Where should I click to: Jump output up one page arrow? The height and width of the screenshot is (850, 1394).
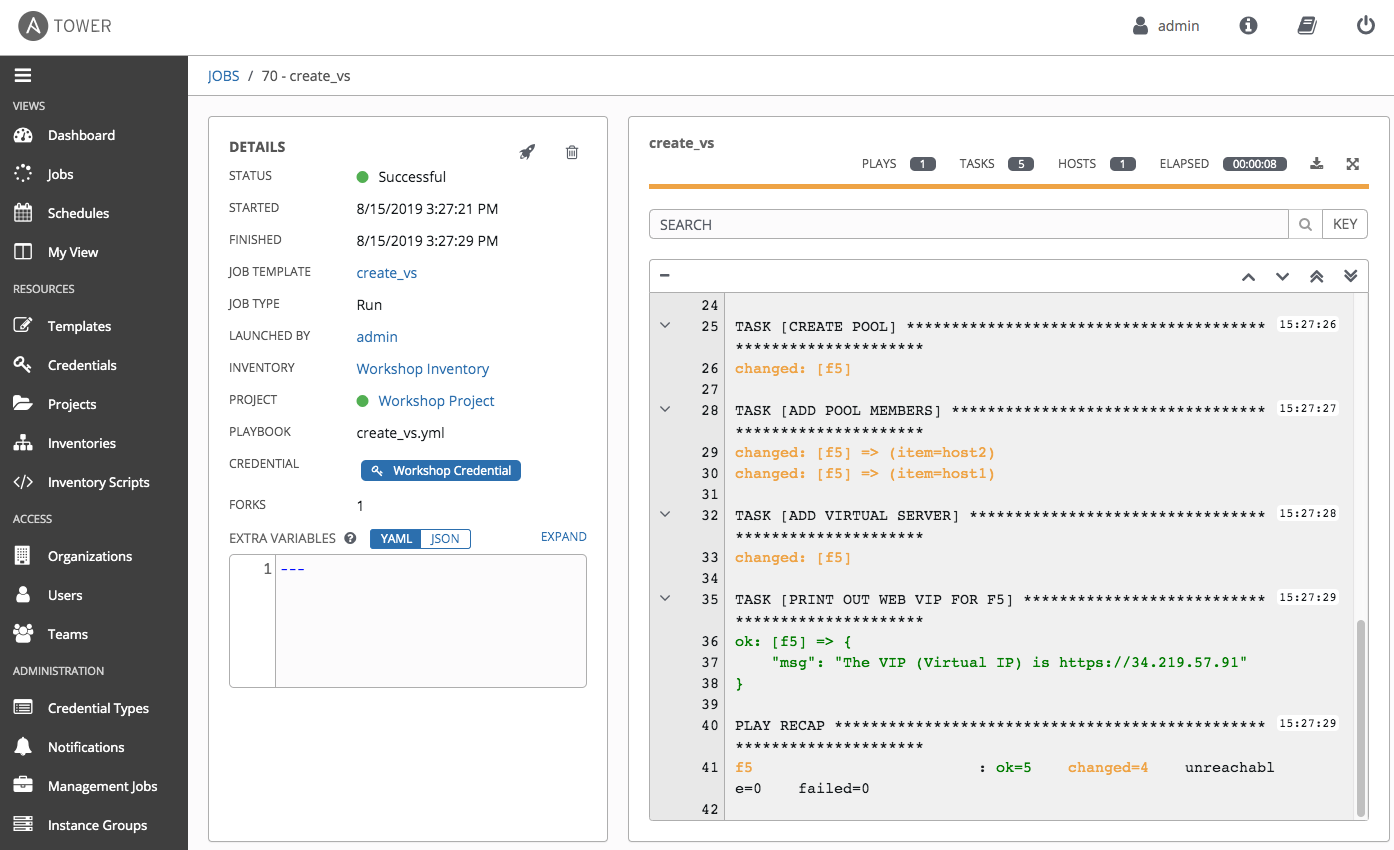coord(1248,277)
